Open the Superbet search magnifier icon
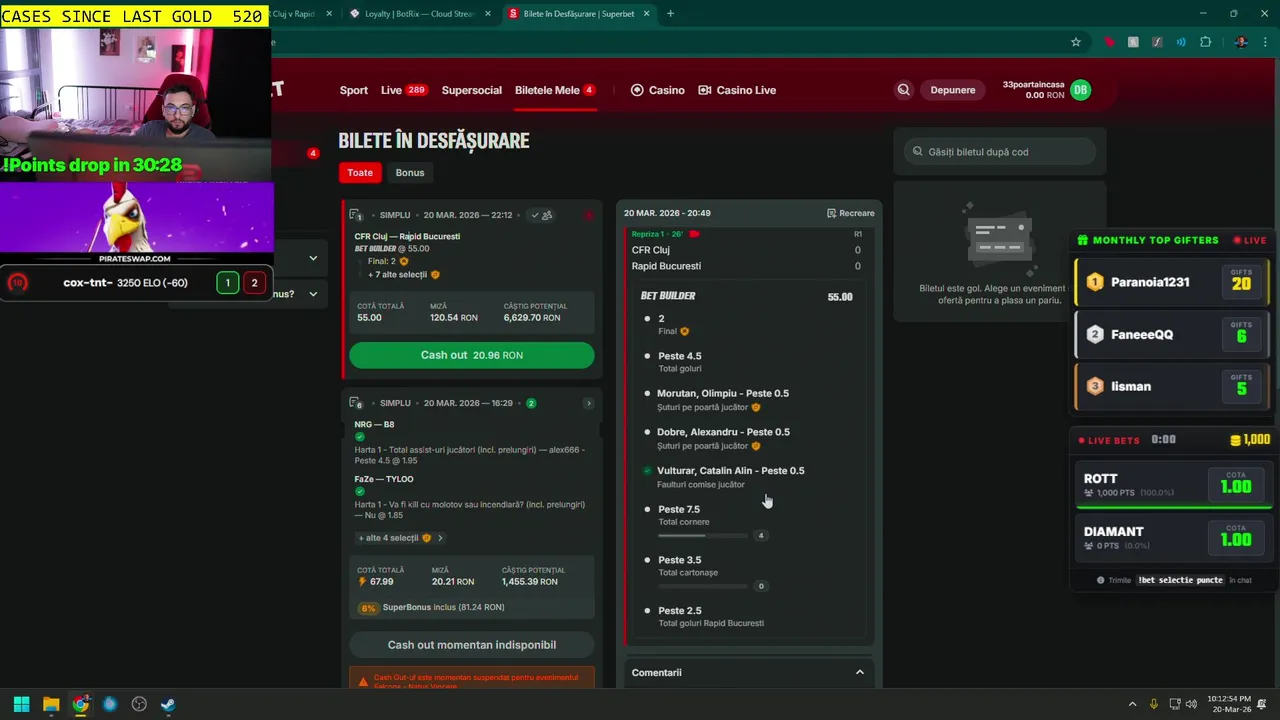Image resolution: width=1280 pixels, height=720 pixels. point(904,90)
